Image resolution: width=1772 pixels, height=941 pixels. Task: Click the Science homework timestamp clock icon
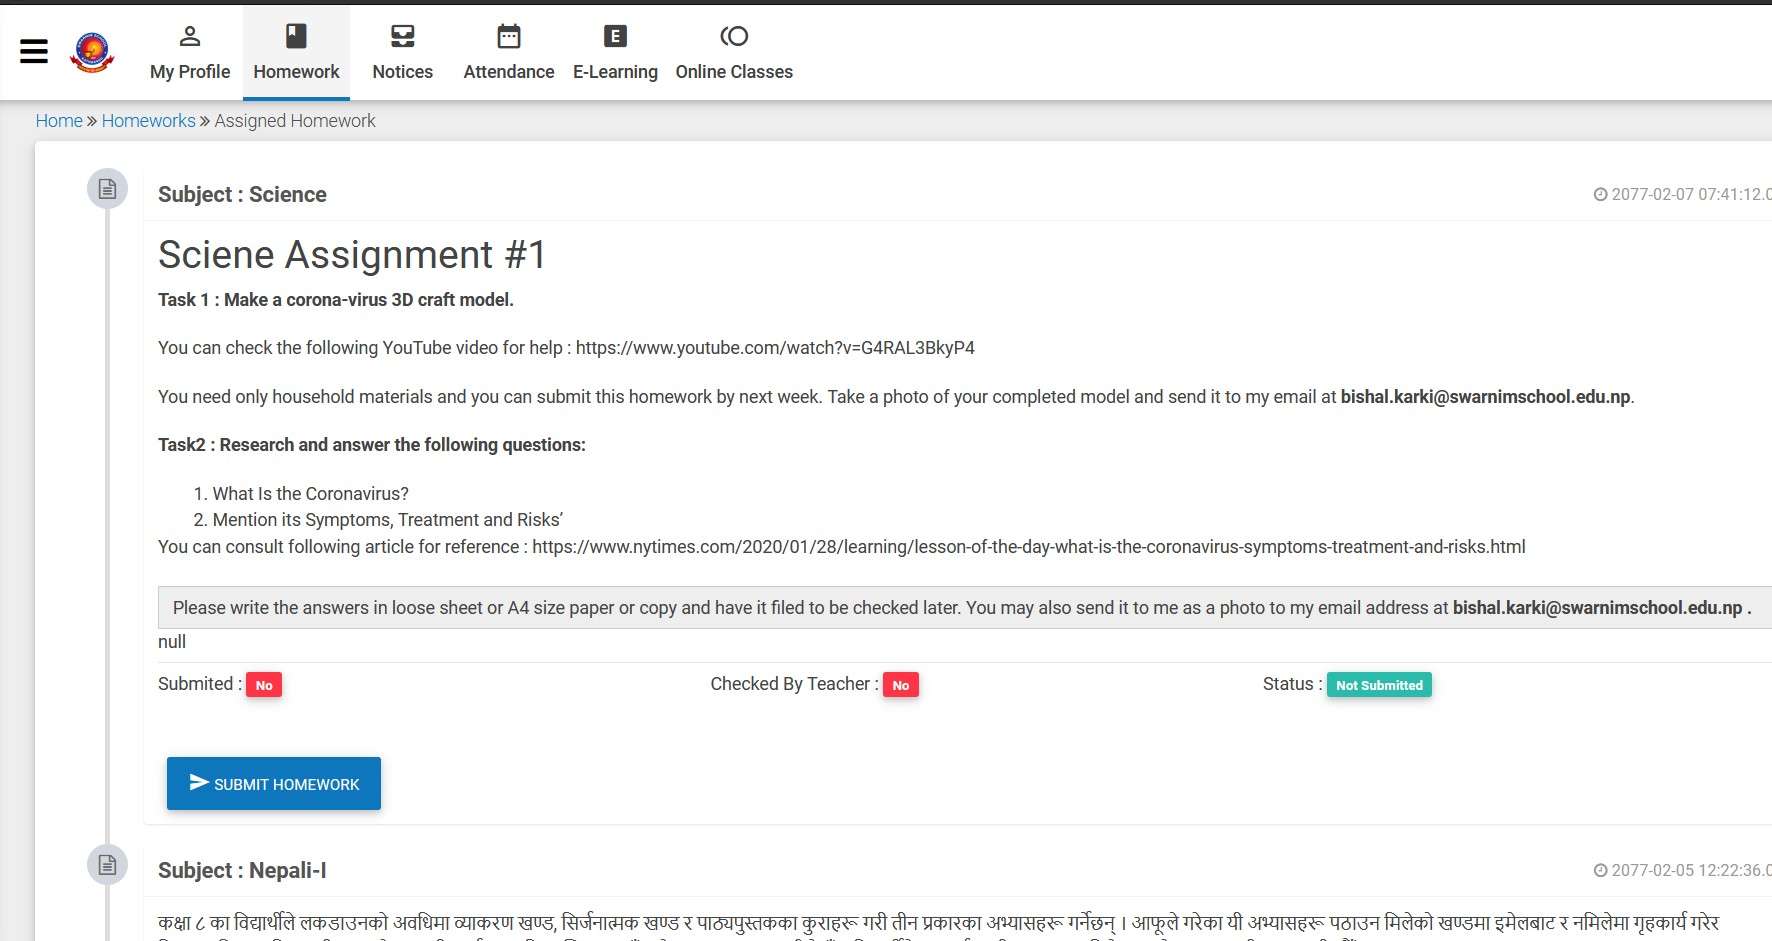coord(1600,195)
